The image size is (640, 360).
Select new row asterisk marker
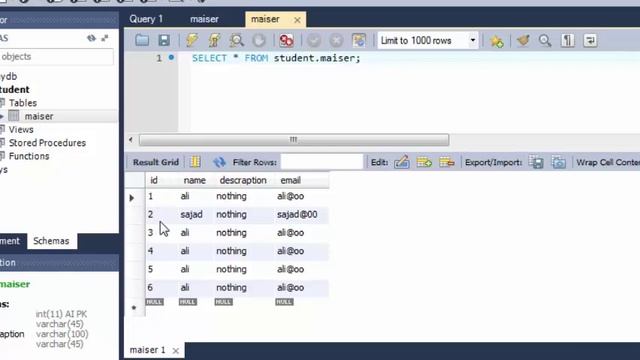pyautogui.click(x=134, y=307)
